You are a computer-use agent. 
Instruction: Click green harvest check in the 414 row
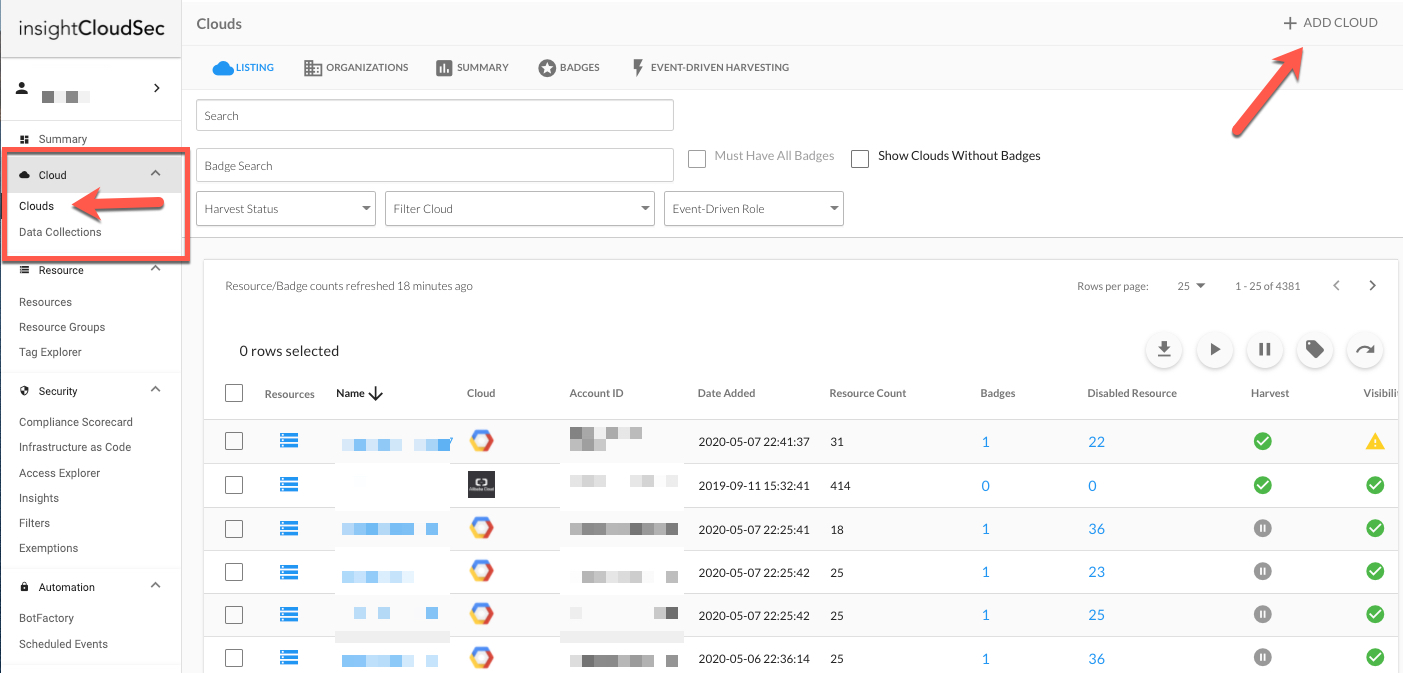(x=1263, y=485)
